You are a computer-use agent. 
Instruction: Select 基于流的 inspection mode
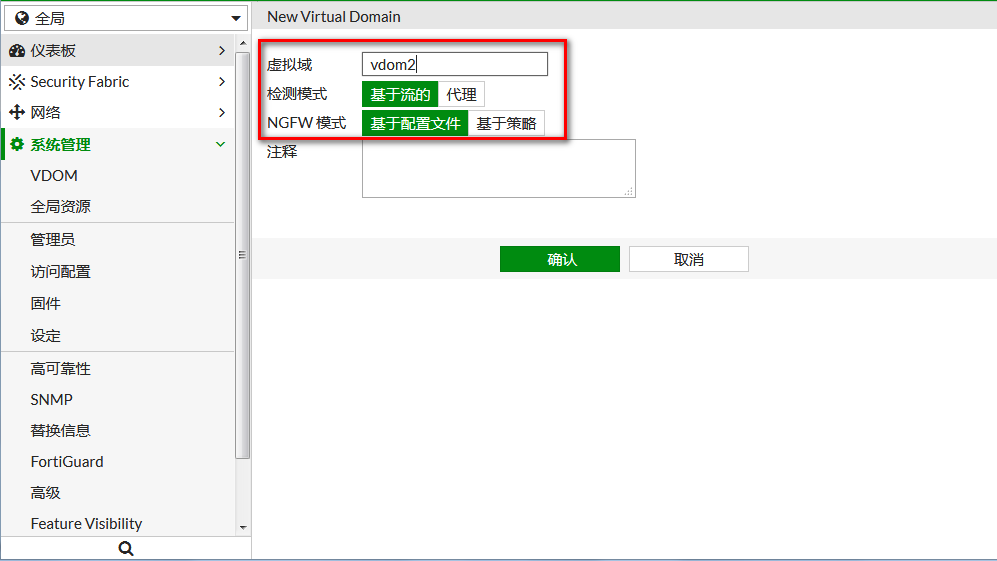(x=400, y=95)
